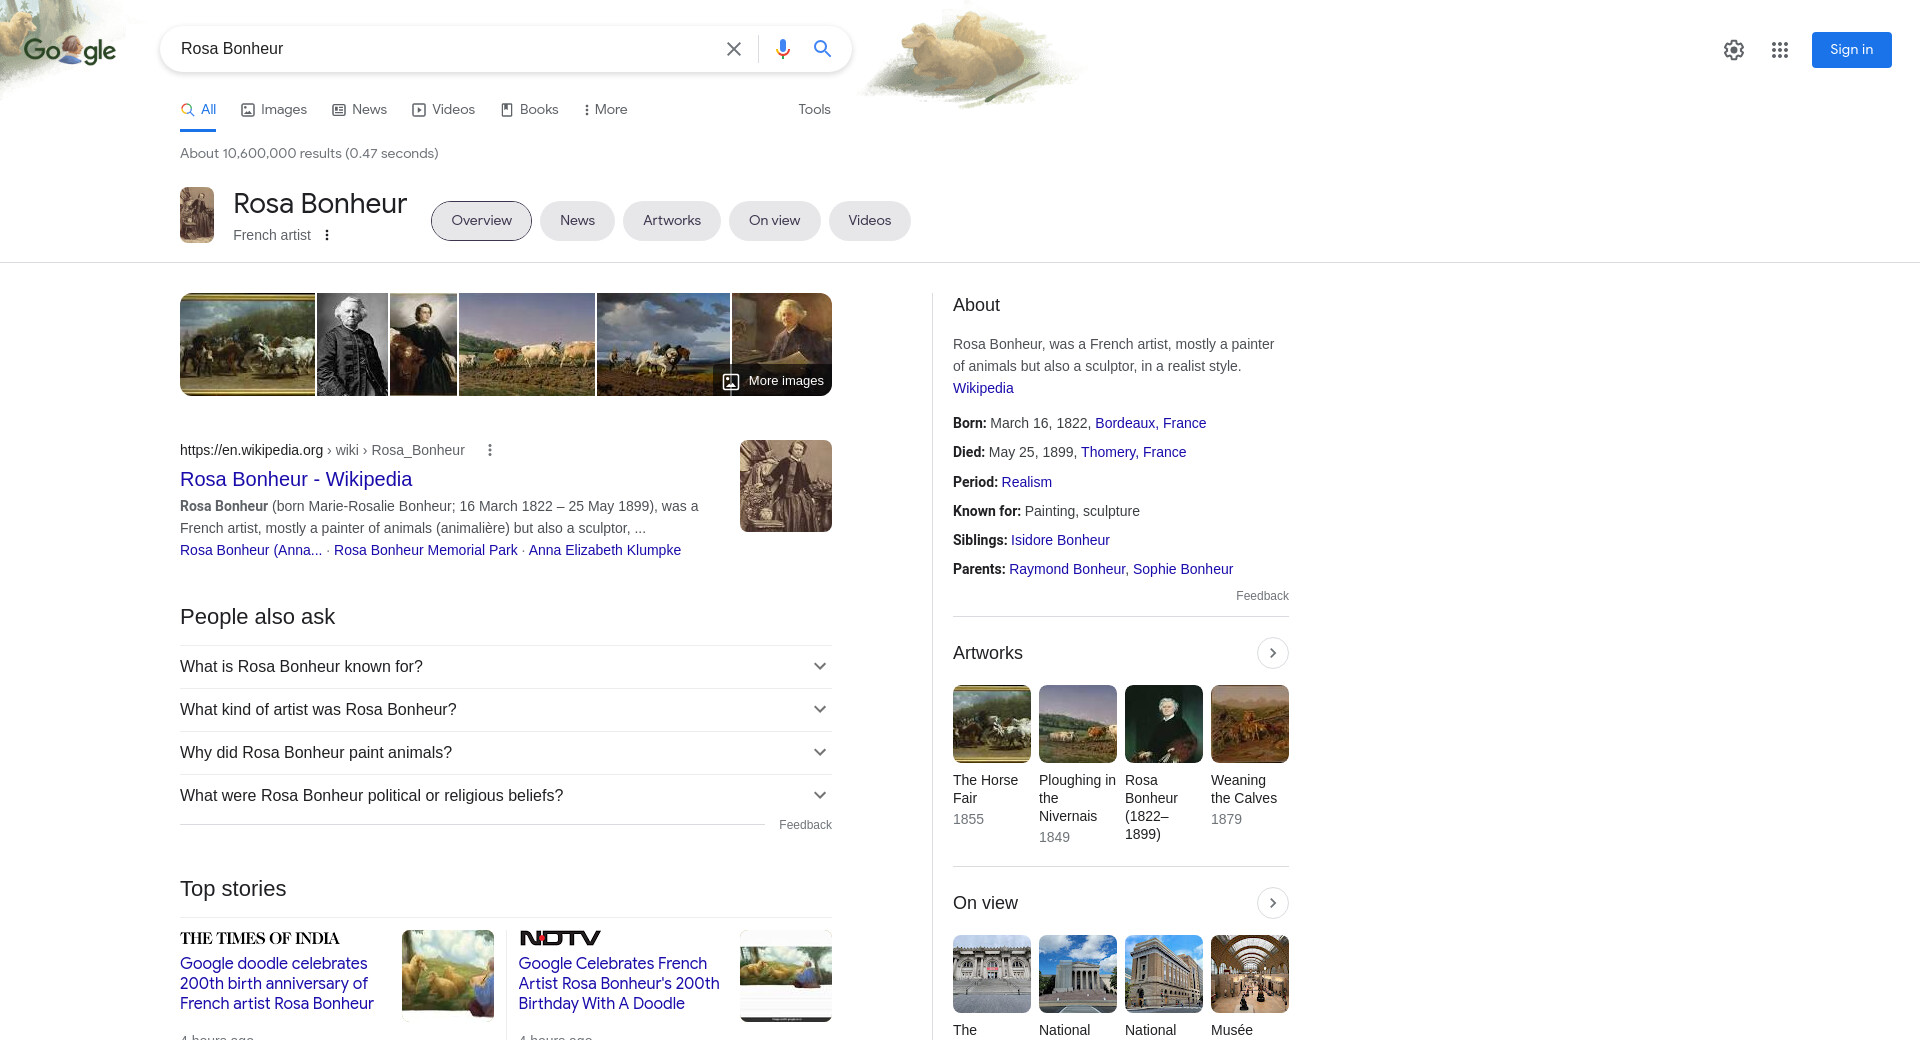The height and width of the screenshot is (1040, 1920).
Task: Open the Google apps grid icon
Action: pyautogui.click(x=1780, y=50)
